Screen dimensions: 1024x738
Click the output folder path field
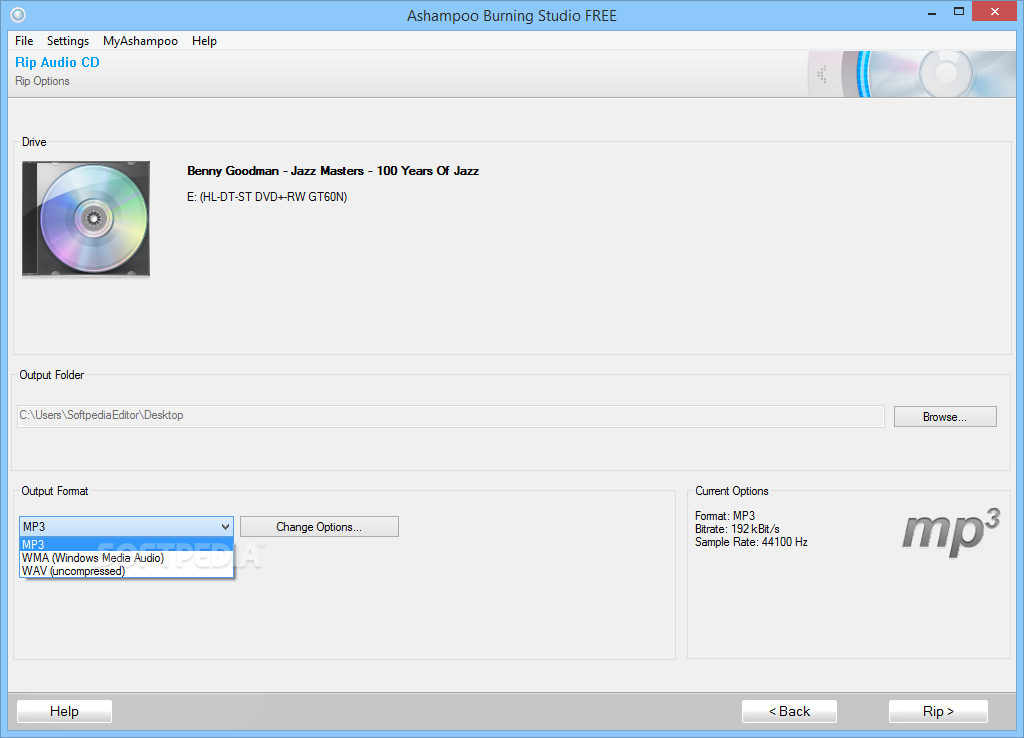click(451, 416)
